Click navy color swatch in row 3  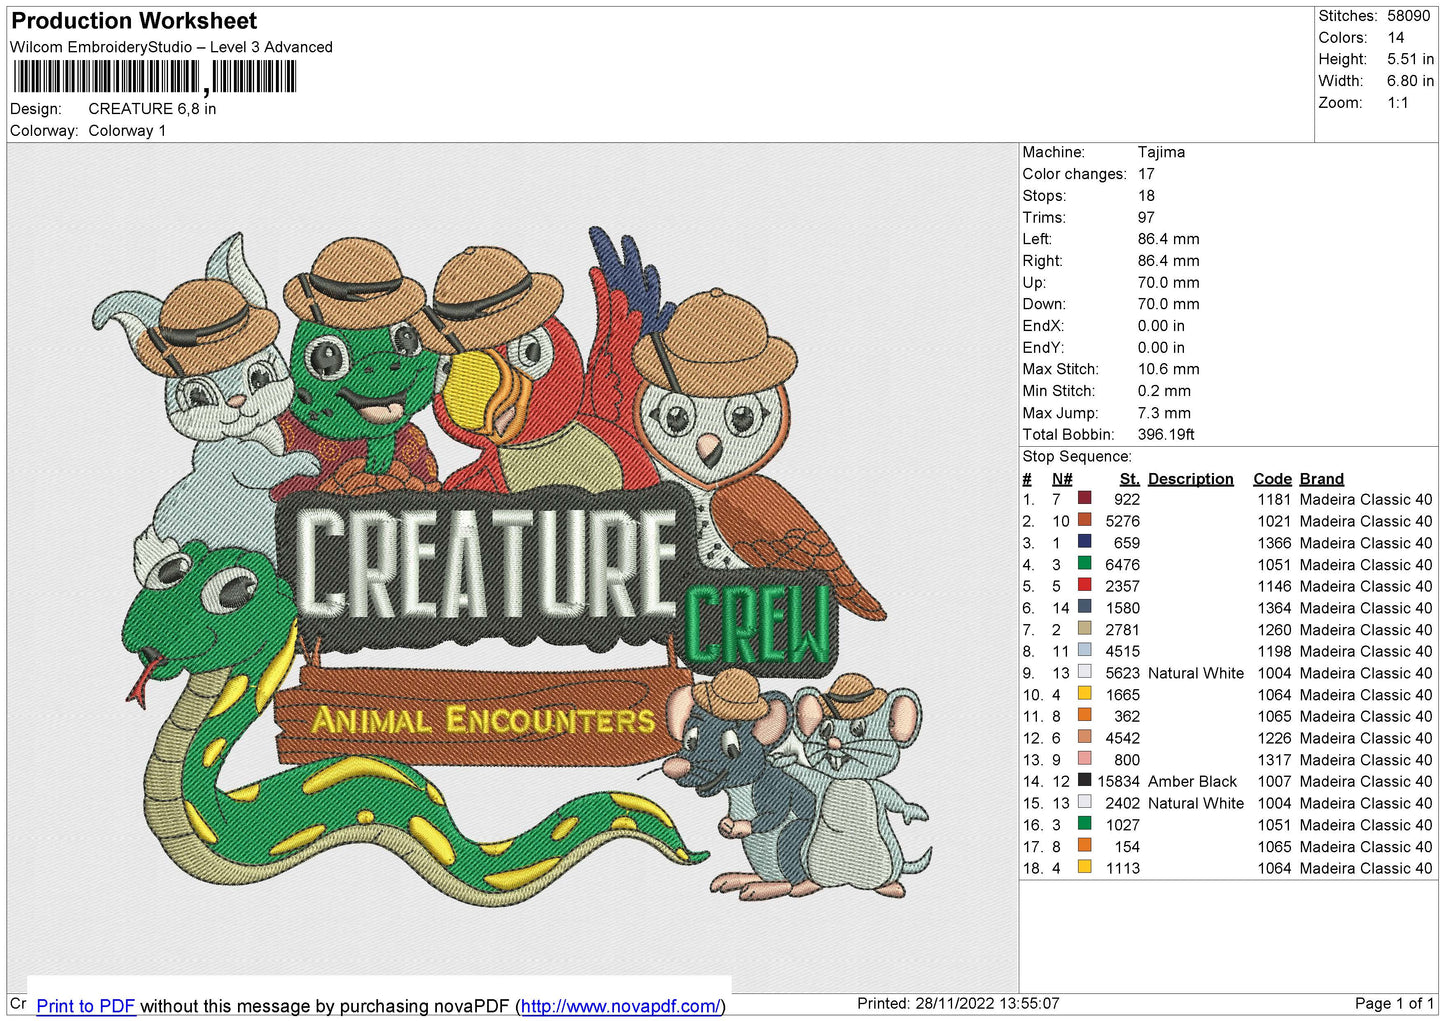point(1084,541)
